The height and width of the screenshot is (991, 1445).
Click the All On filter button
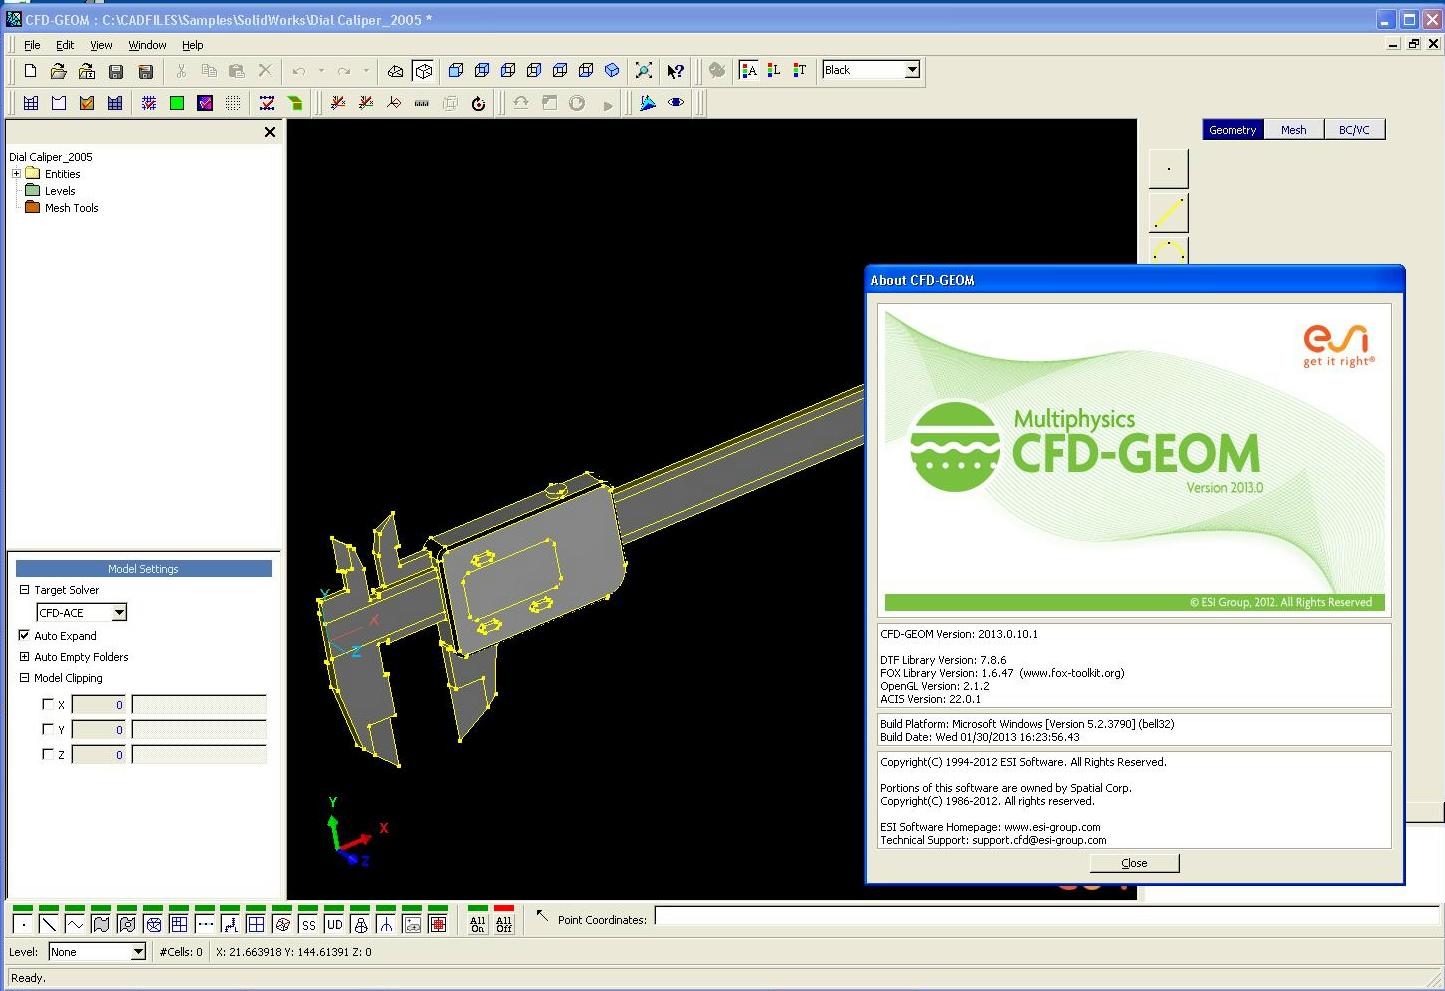click(478, 924)
